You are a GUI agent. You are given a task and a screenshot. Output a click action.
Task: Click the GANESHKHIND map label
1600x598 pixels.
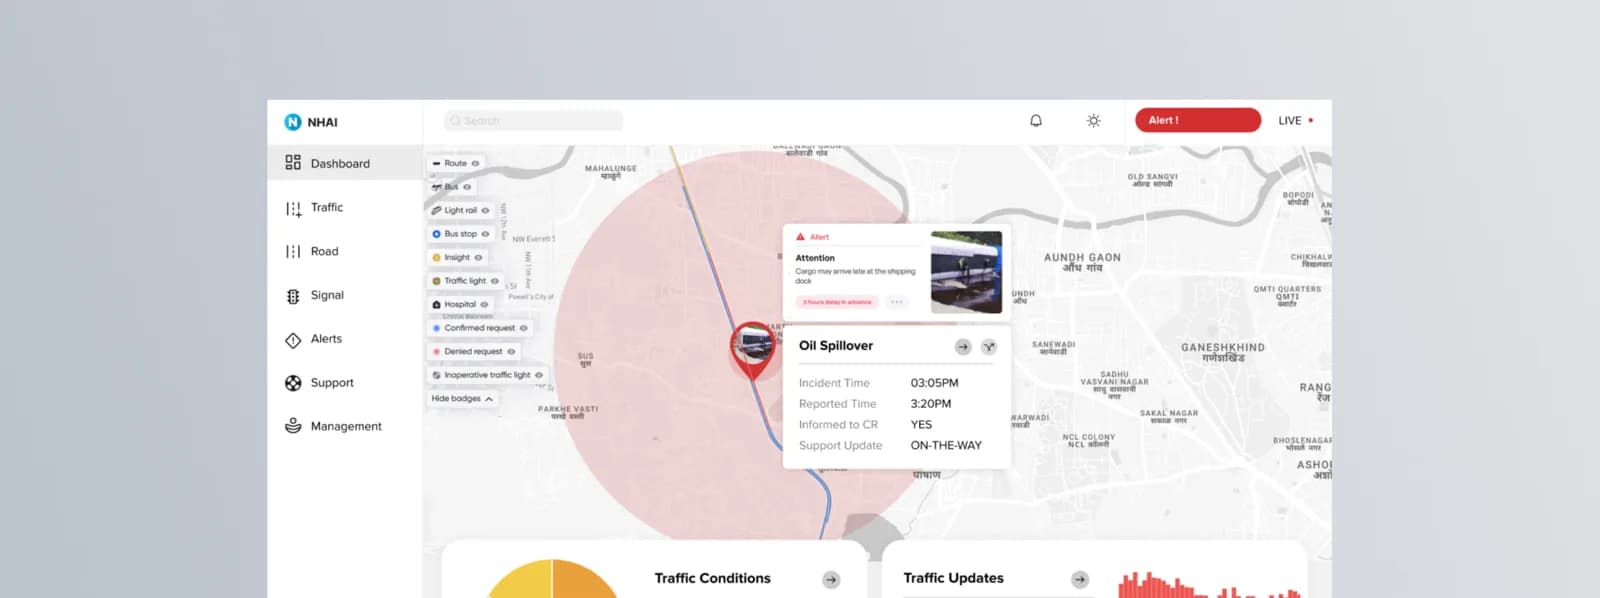click(1223, 348)
